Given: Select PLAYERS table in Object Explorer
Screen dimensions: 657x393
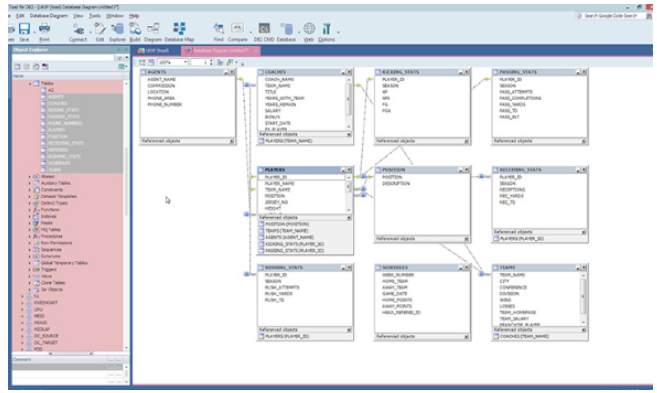Looking at the screenshot, I should tap(56, 130).
